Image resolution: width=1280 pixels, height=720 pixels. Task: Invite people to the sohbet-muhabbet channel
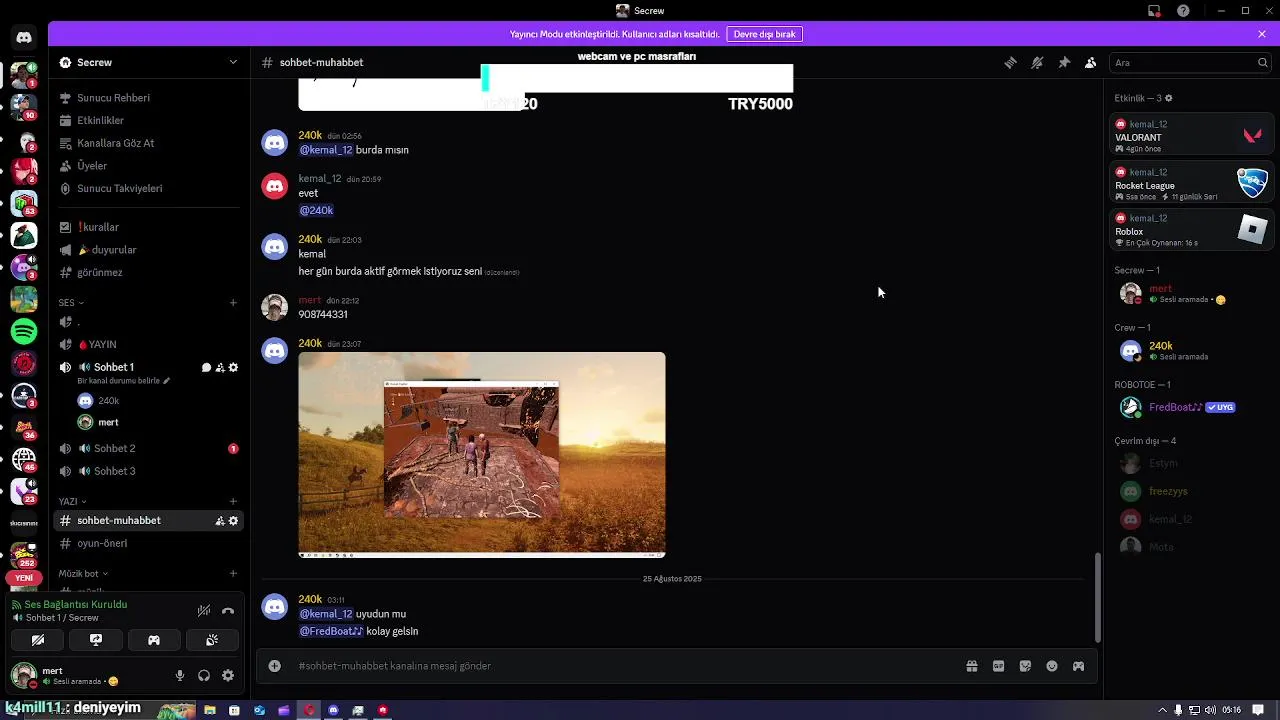pos(220,521)
